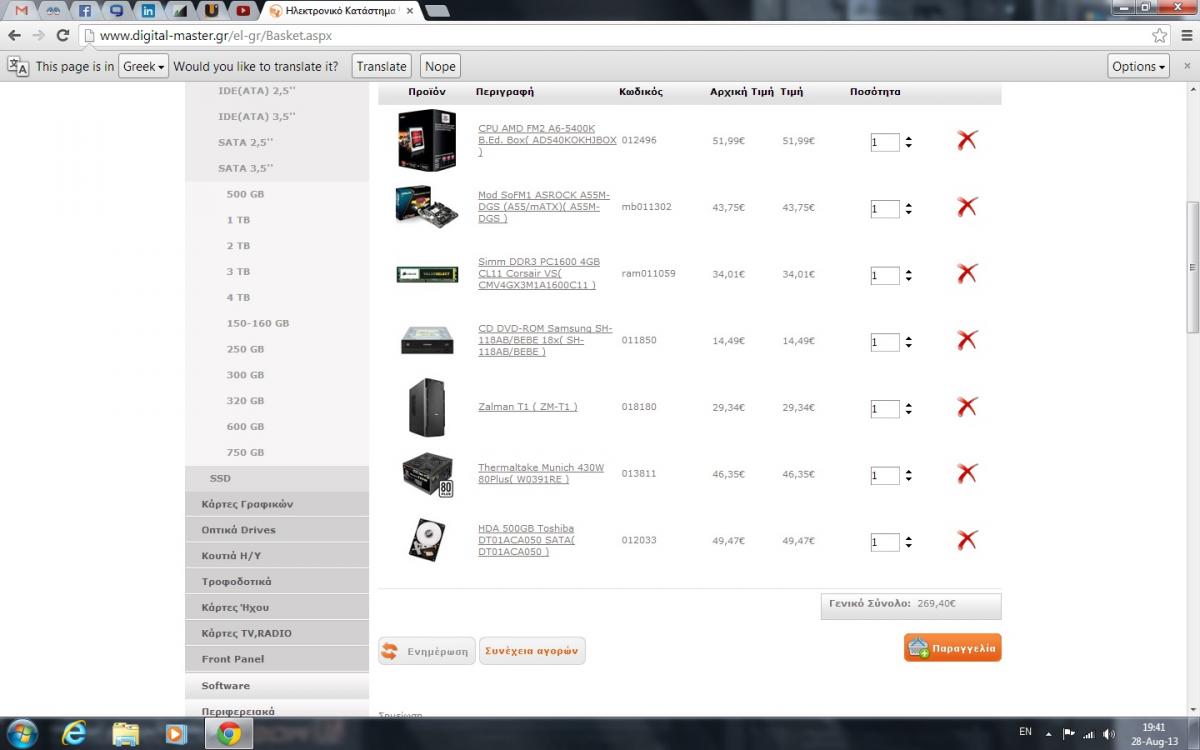Go back in browser history
This screenshot has width=1200, height=750.
[15, 35]
